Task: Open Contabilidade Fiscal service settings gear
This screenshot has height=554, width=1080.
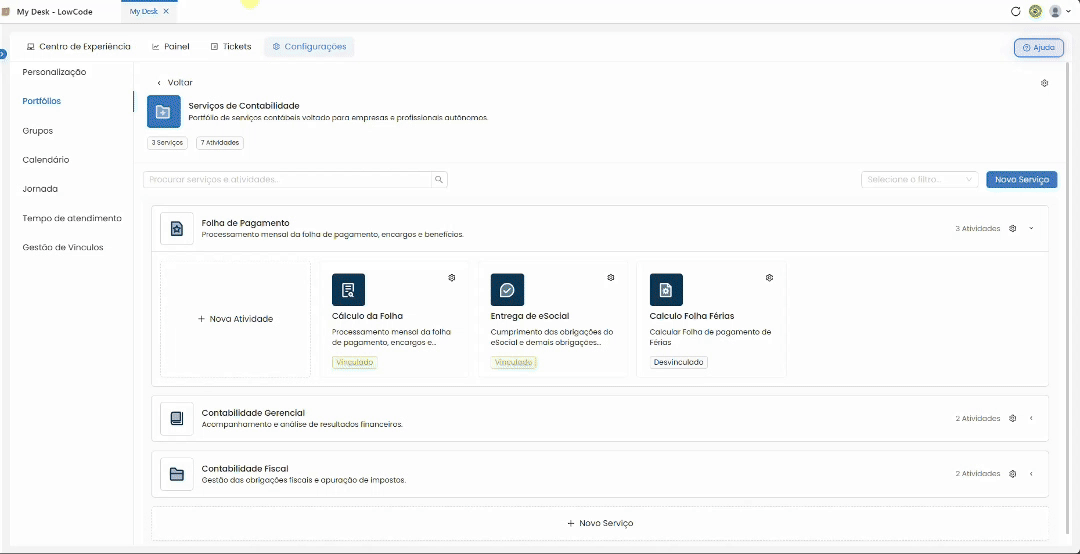Action: pyautogui.click(x=1012, y=473)
